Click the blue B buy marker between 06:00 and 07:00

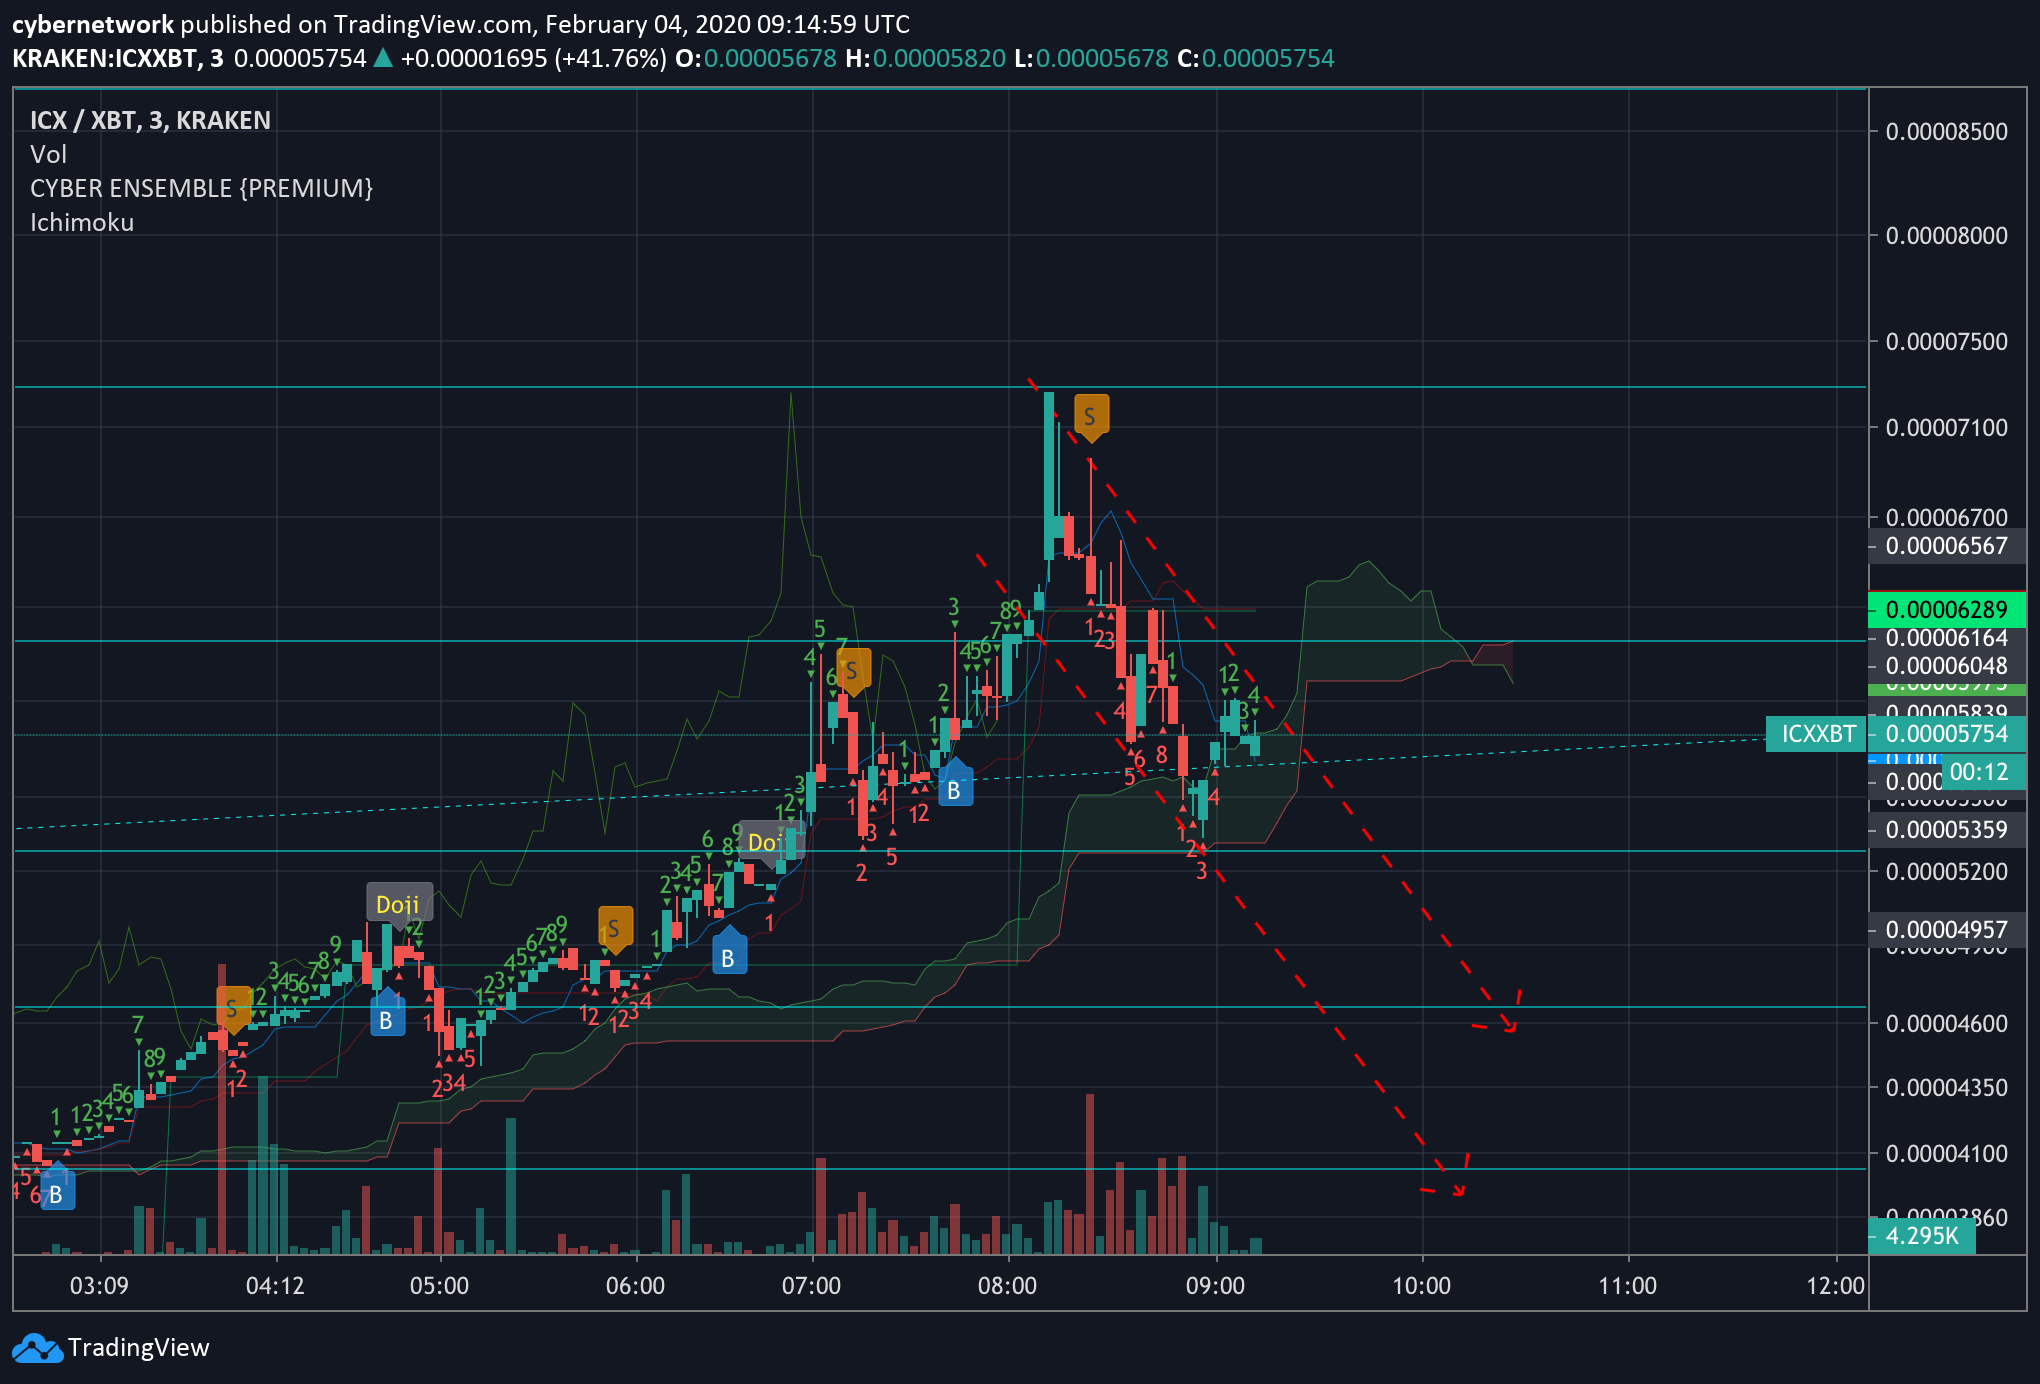point(729,953)
